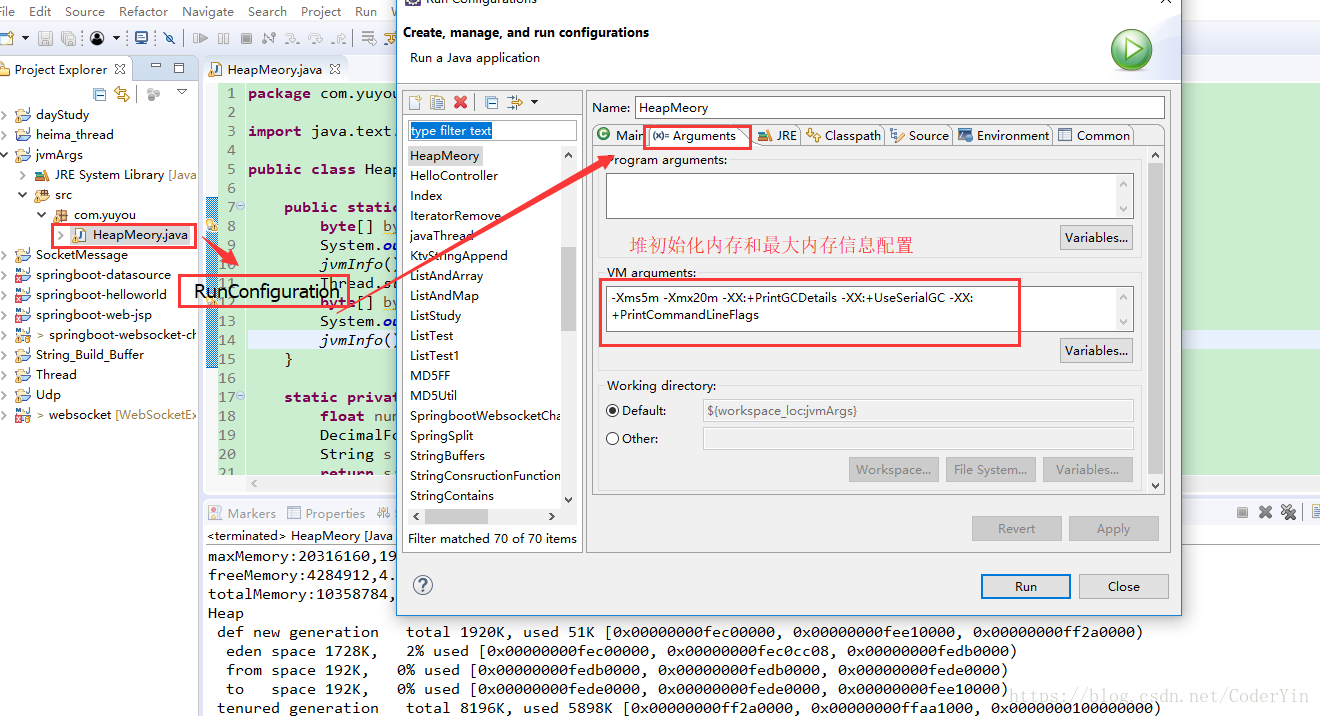This screenshot has height=716, width=1320.
Task: Click the Step Over icon
Action: click(316, 38)
